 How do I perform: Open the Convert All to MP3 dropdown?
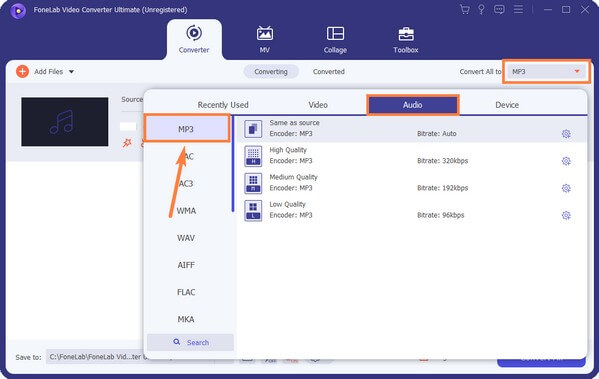coord(546,71)
